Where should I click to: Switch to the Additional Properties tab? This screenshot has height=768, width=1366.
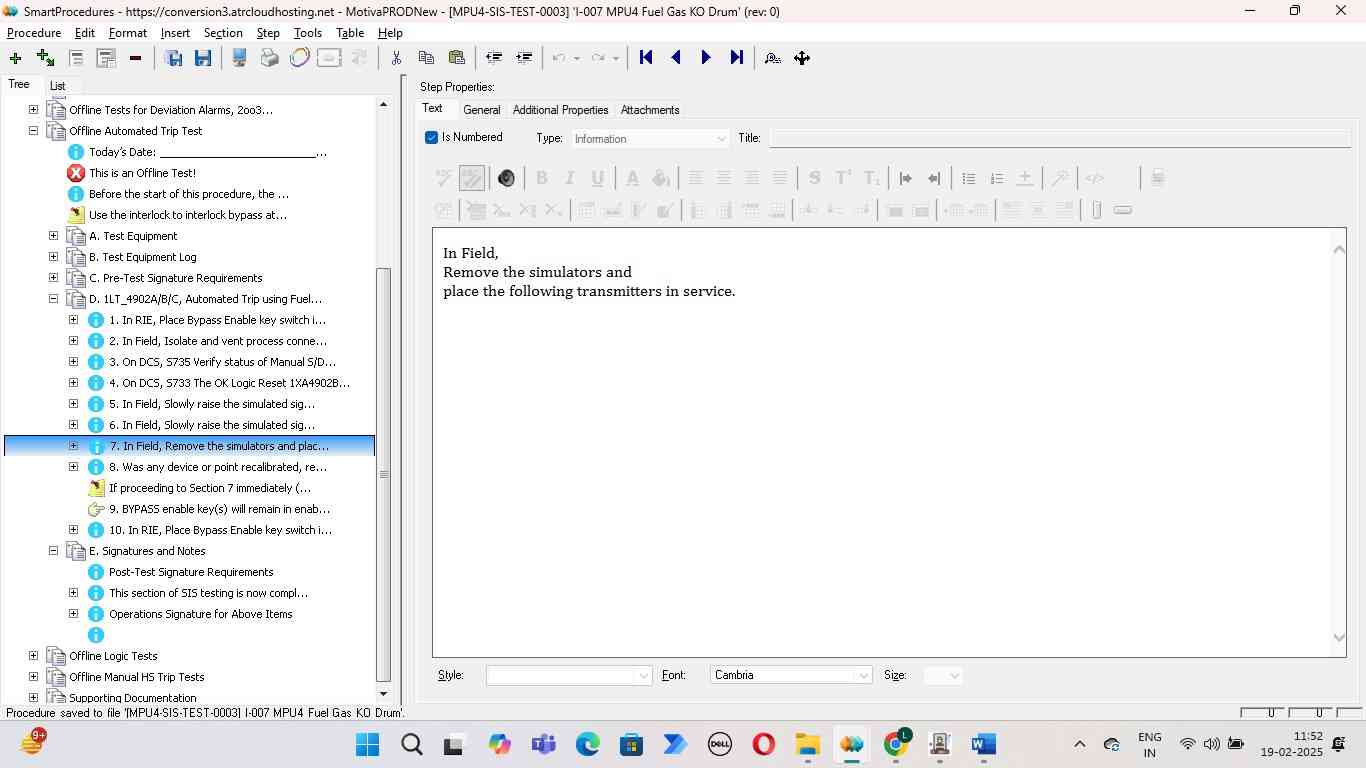(x=560, y=110)
